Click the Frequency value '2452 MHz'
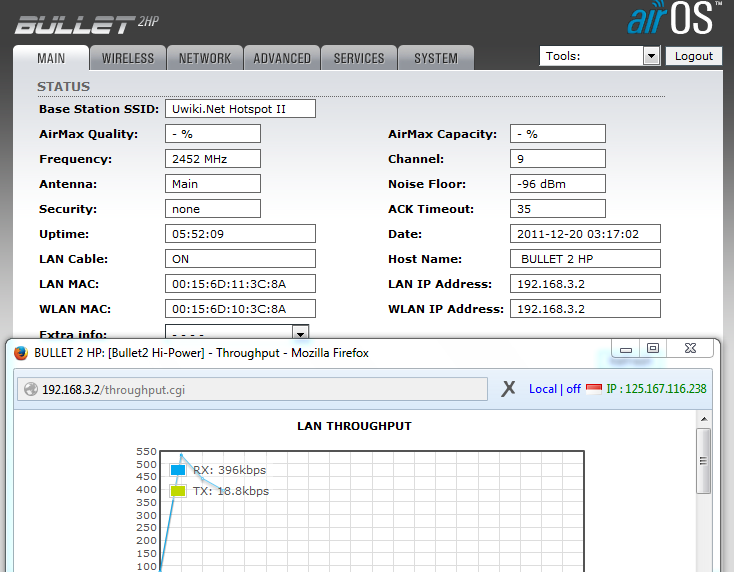Screen dimensions: 734x572 click(213, 159)
